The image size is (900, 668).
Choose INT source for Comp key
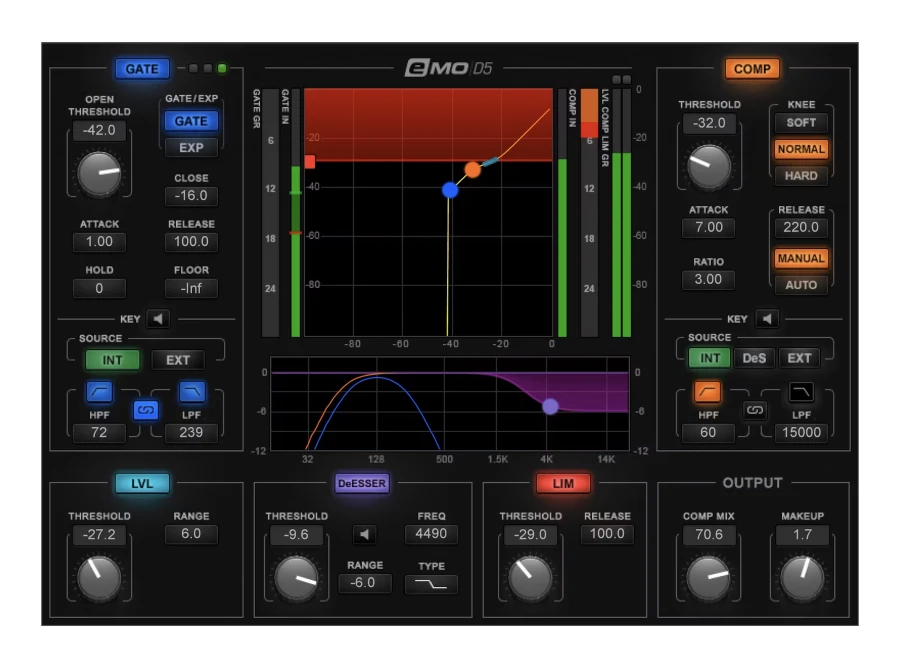point(709,358)
